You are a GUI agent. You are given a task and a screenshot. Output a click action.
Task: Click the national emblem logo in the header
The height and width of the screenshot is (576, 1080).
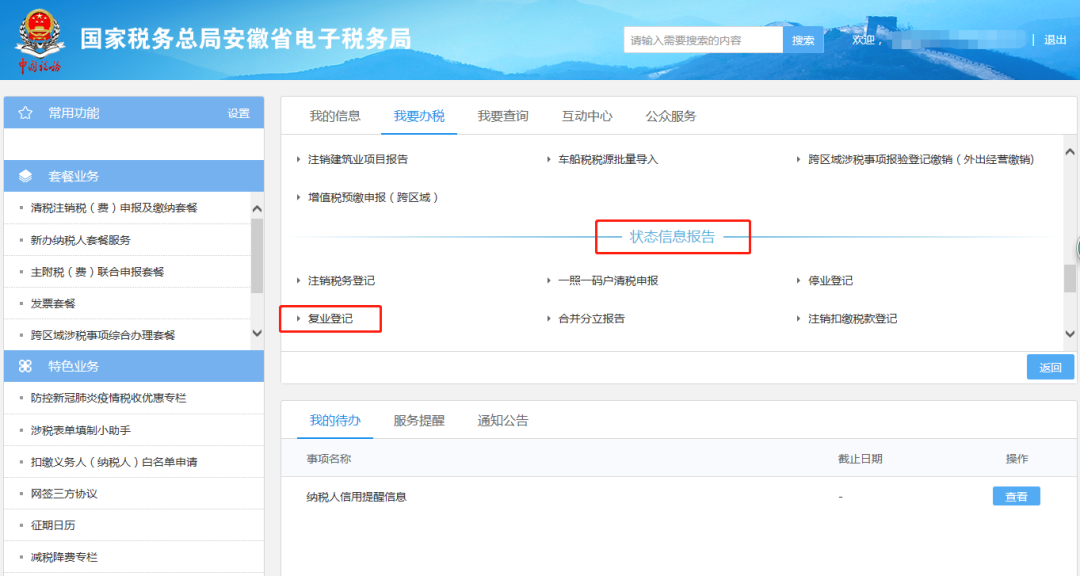click(x=39, y=26)
